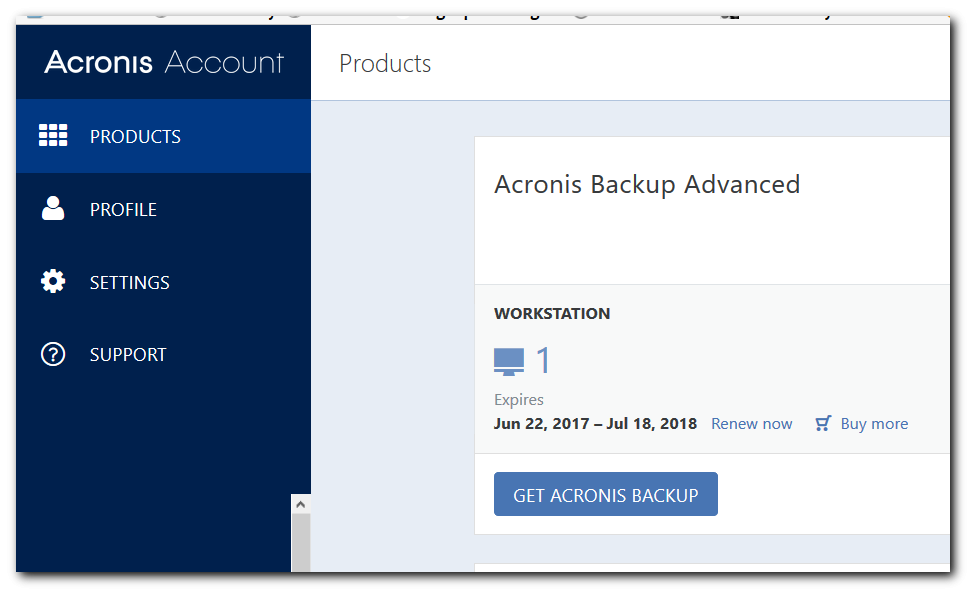
Task: Switch to the PROFILE section
Action: (x=123, y=208)
